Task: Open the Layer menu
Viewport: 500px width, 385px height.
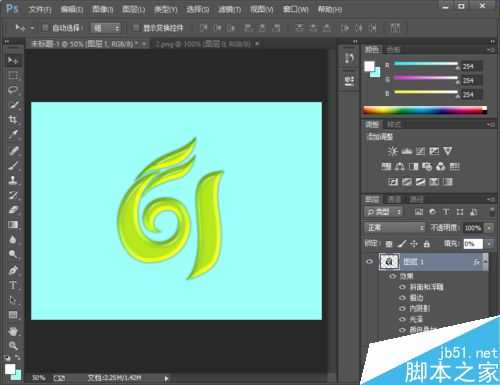Action: 133,10
